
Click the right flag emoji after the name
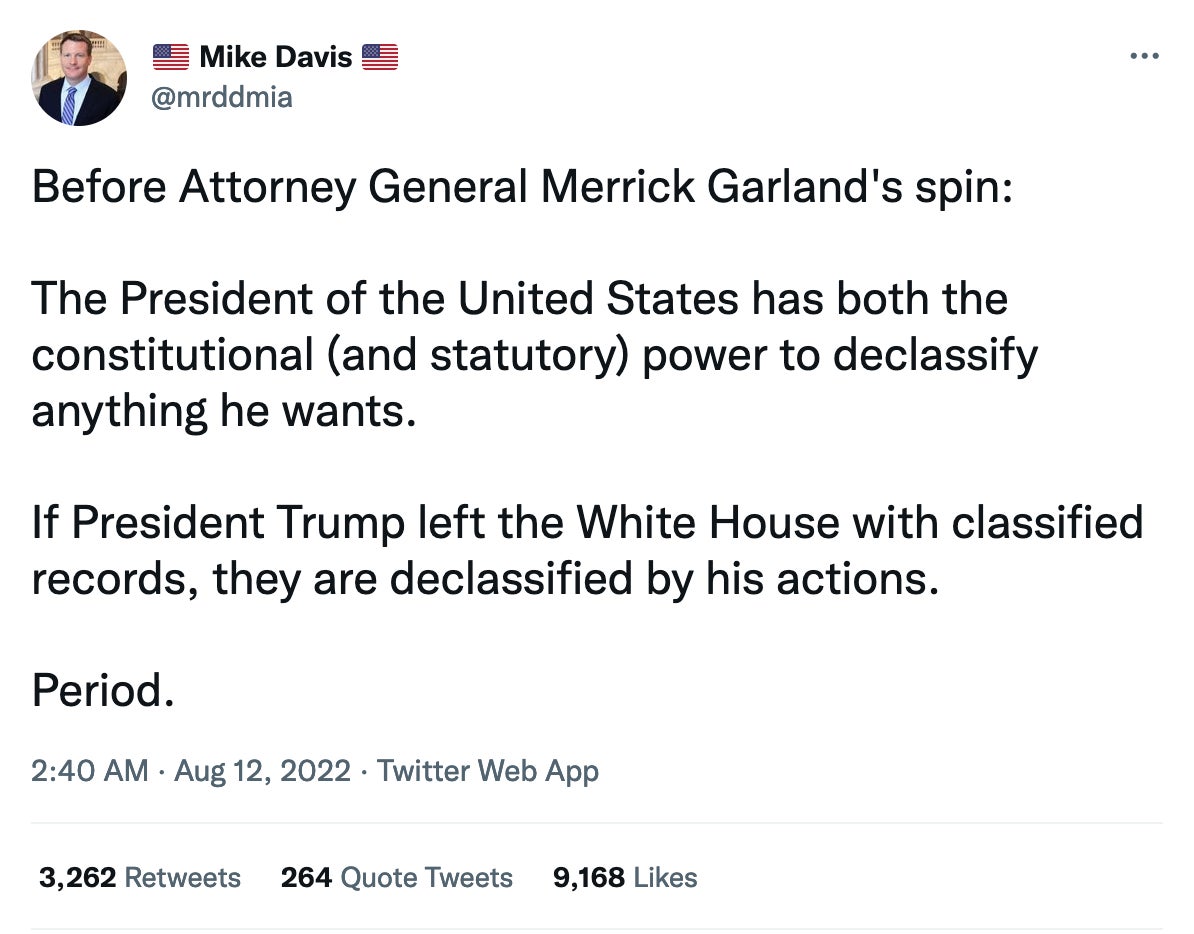pos(381,57)
